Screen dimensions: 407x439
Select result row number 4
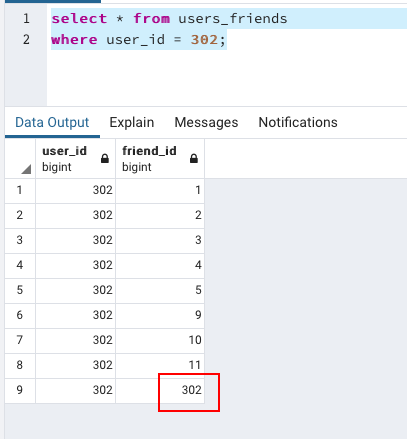tap(20, 265)
